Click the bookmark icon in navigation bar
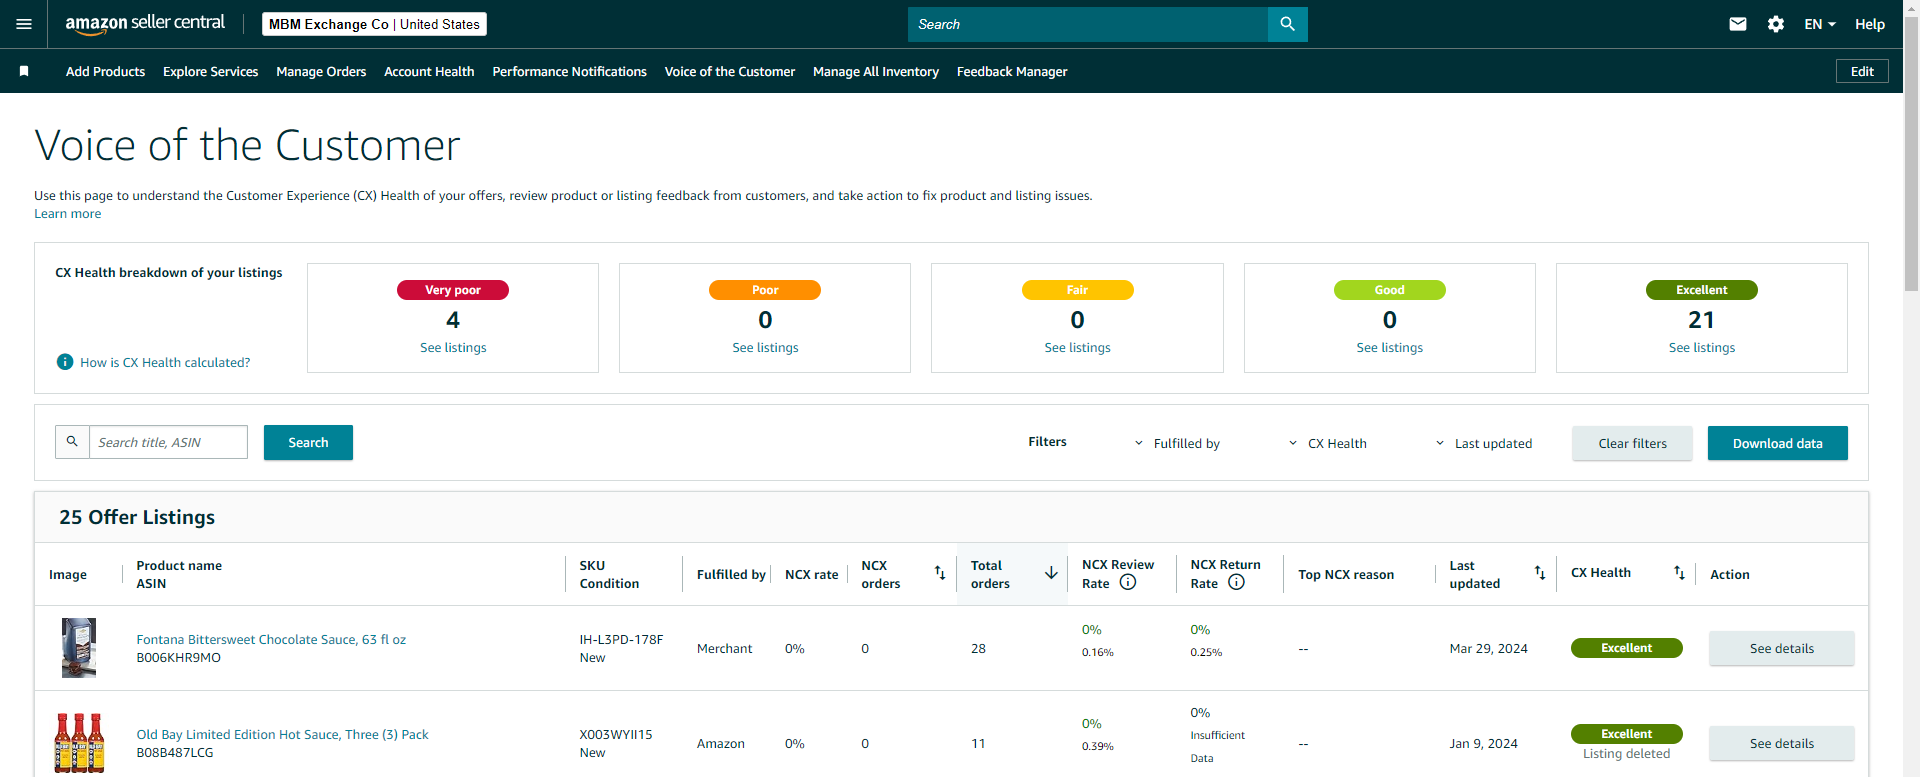 (24, 71)
